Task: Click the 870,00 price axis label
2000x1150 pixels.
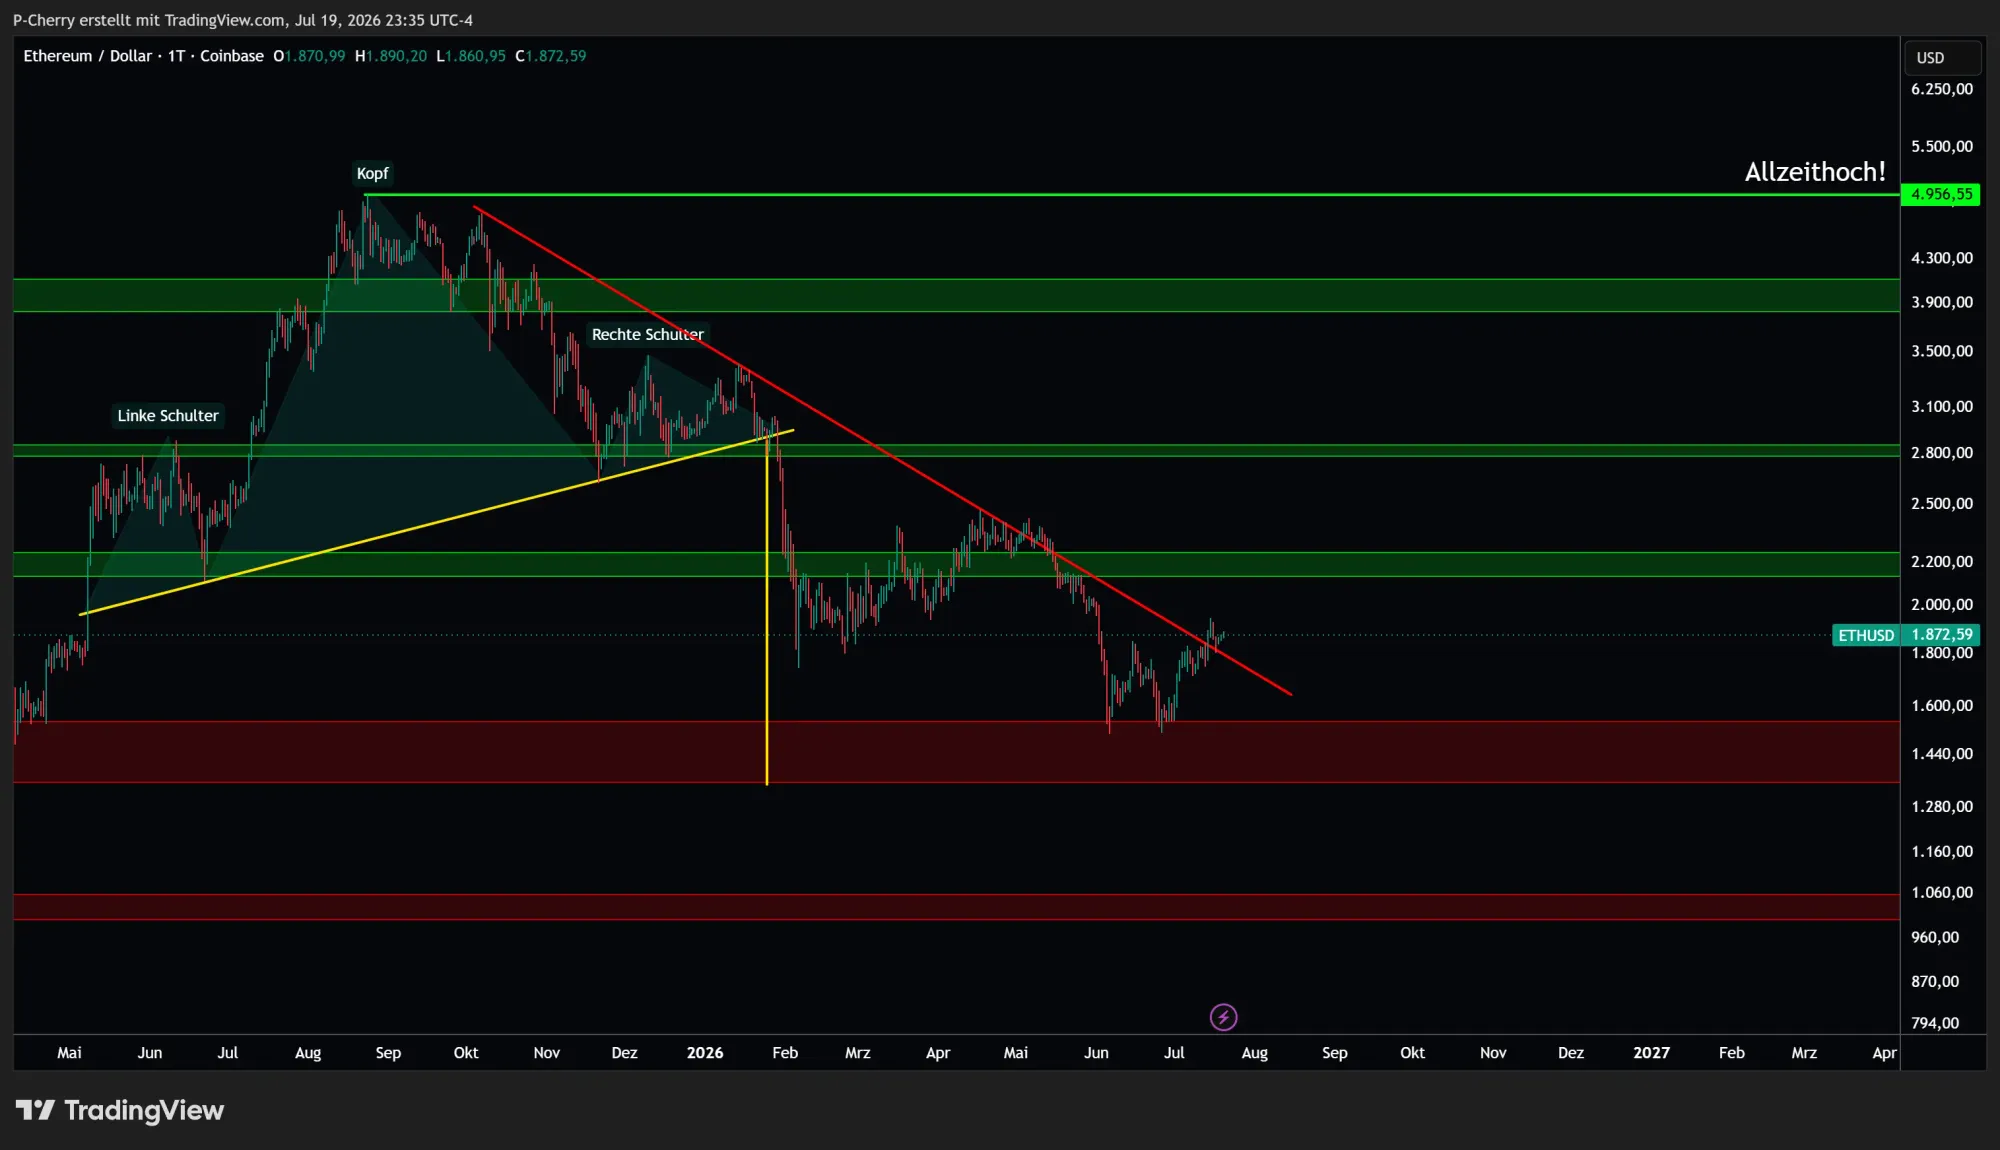Action: (x=1934, y=982)
